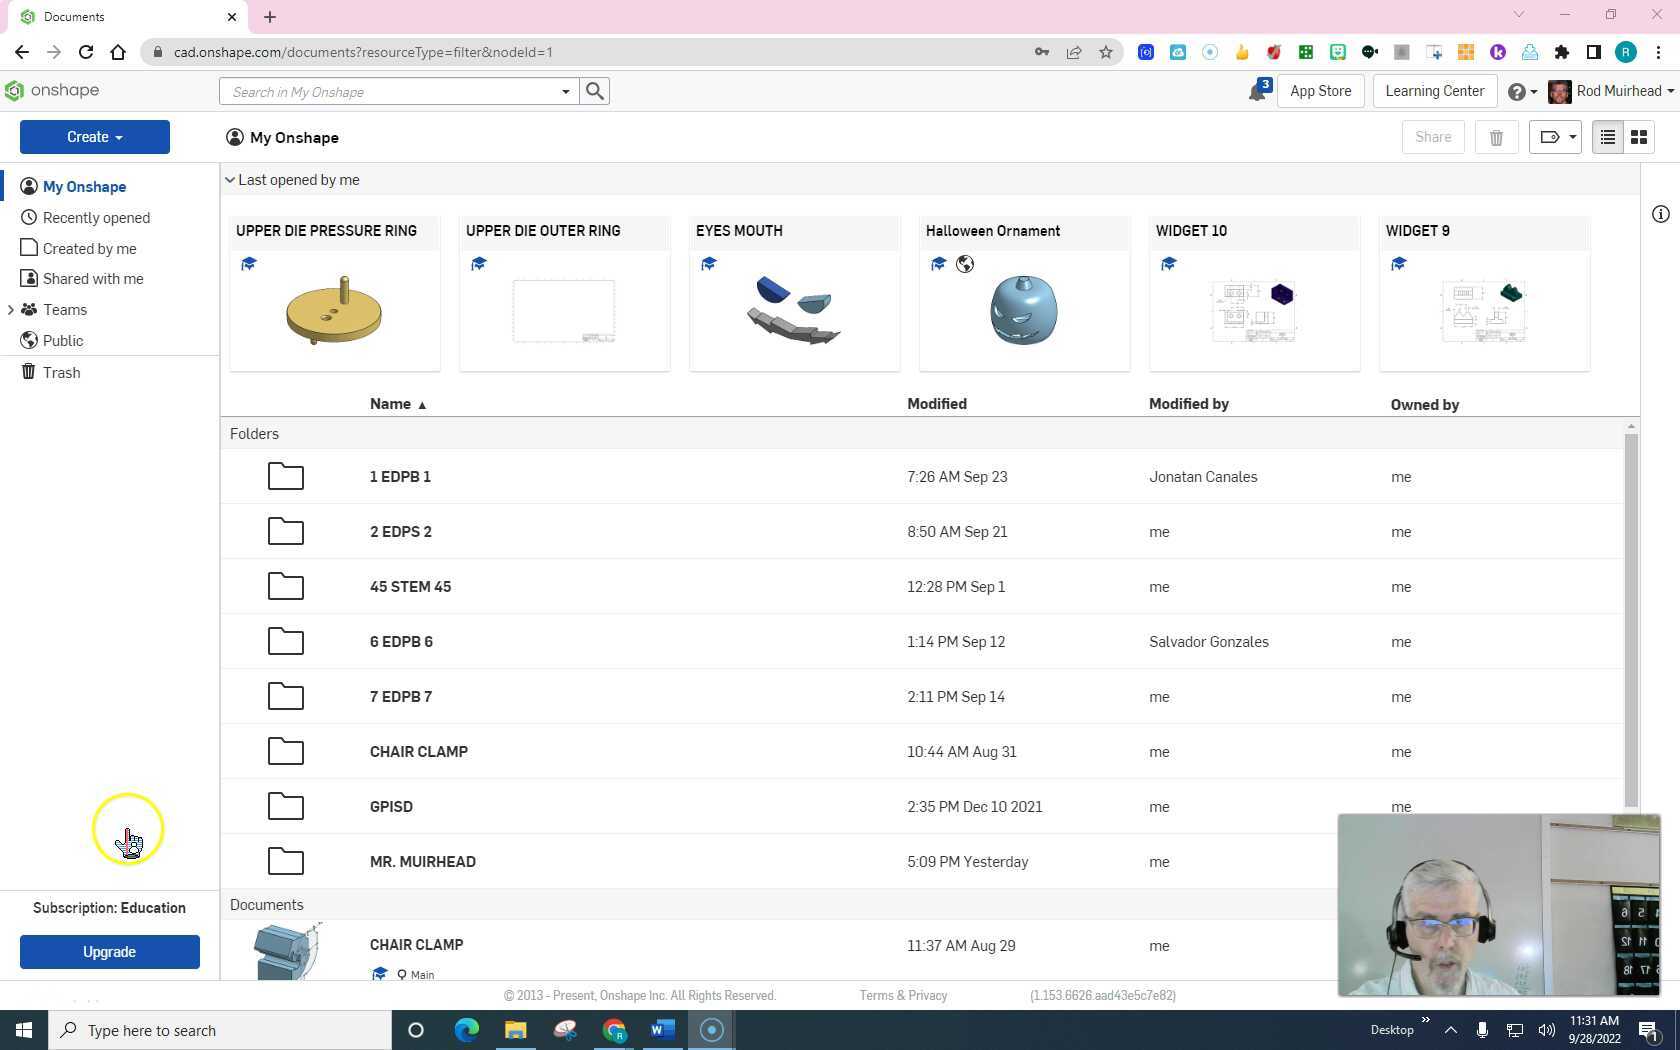The width and height of the screenshot is (1680, 1050).
Task: Collapse the Last opened by me section
Action: (x=230, y=180)
